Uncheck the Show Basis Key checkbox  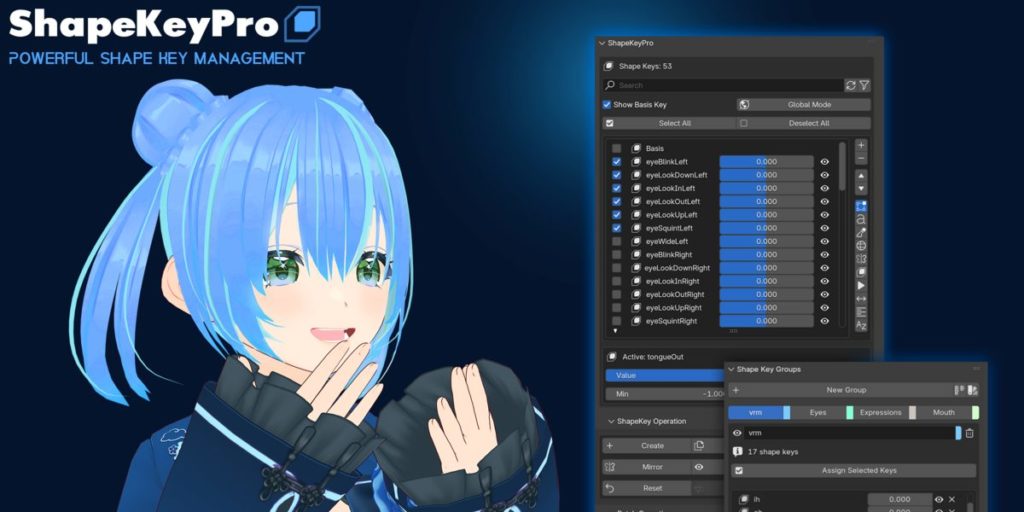[607, 105]
